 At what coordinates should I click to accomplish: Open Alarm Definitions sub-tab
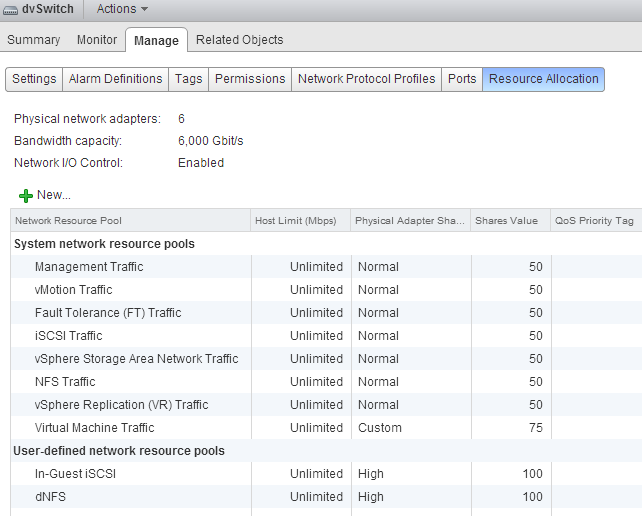click(115, 79)
